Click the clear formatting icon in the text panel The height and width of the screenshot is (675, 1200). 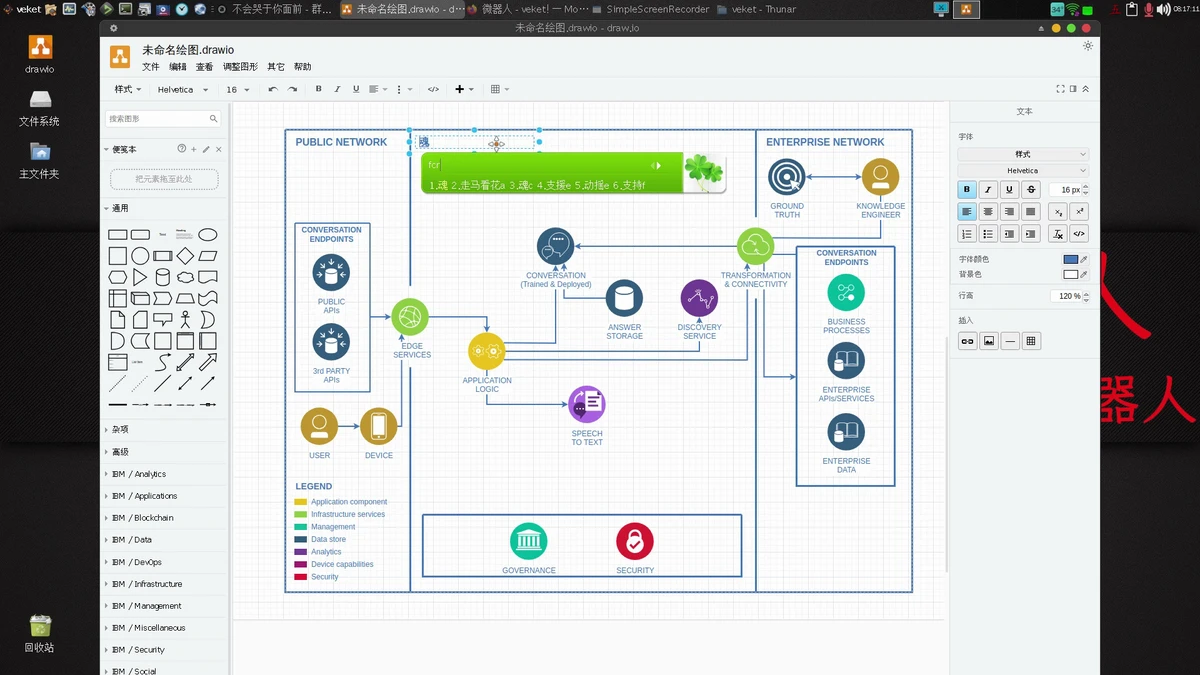pos(1058,234)
